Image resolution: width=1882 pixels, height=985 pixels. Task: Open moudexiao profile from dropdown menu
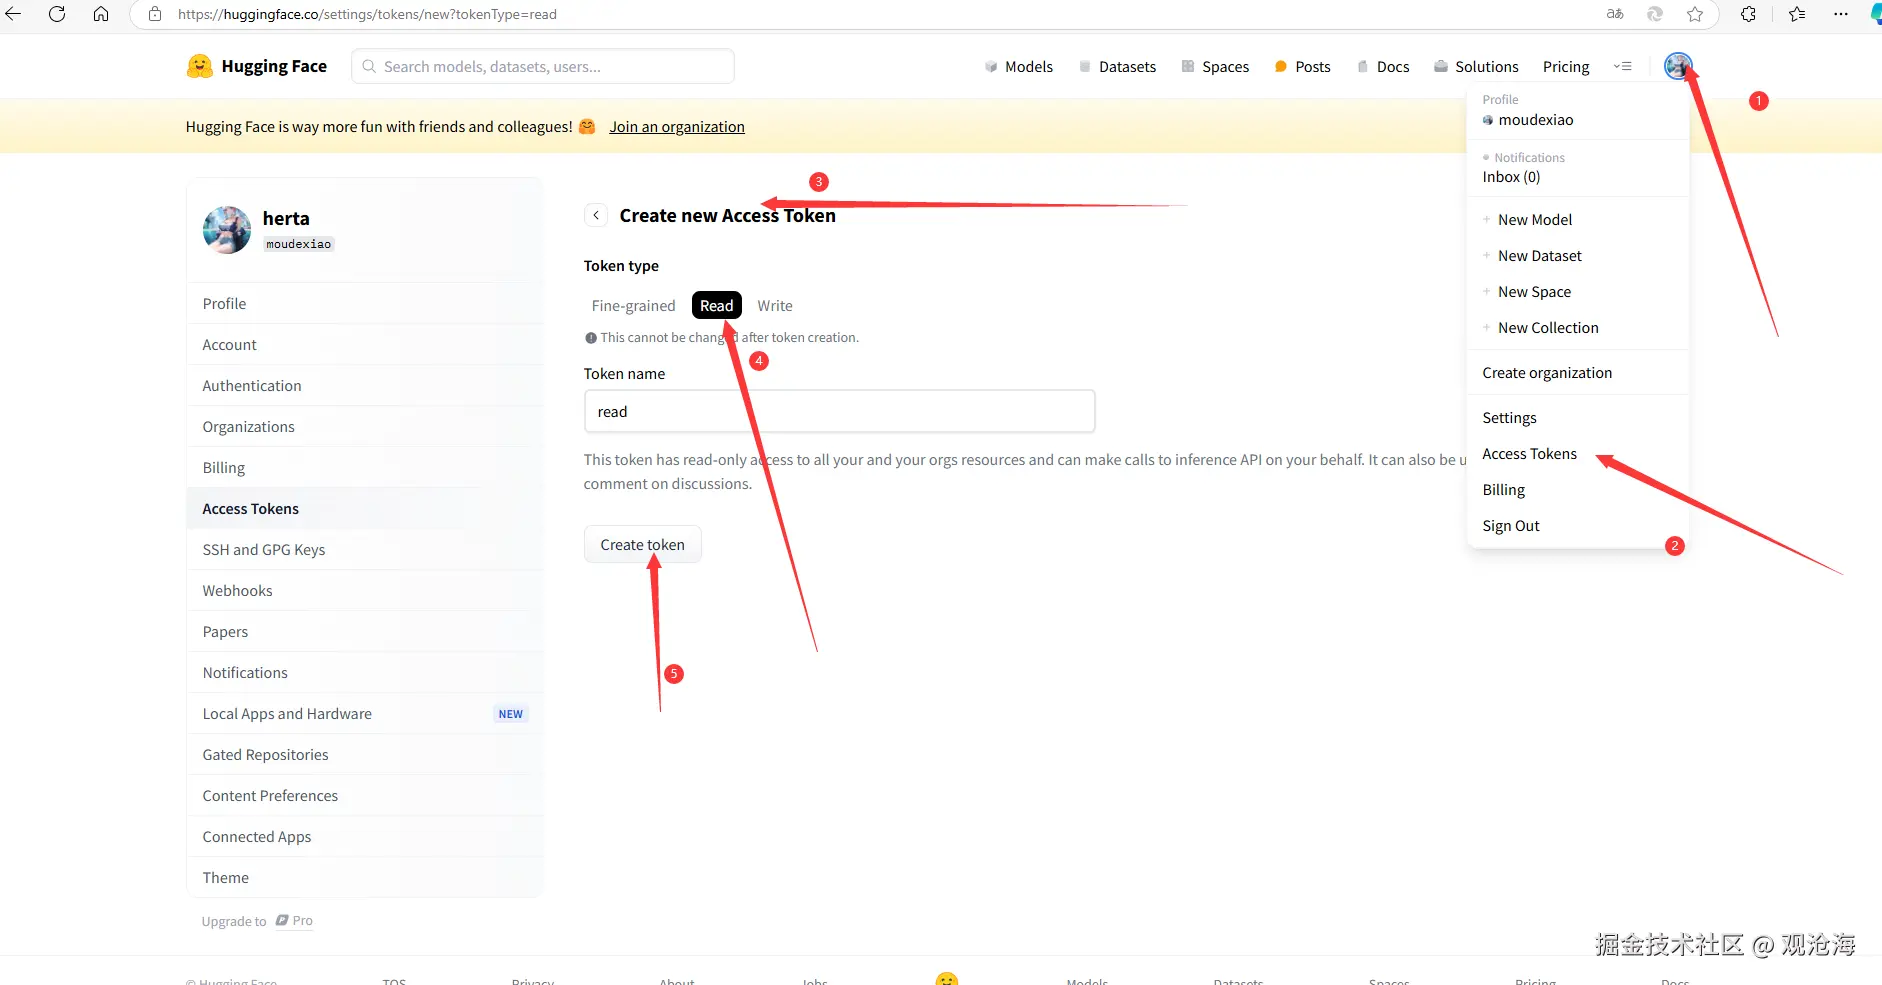pos(1577,120)
